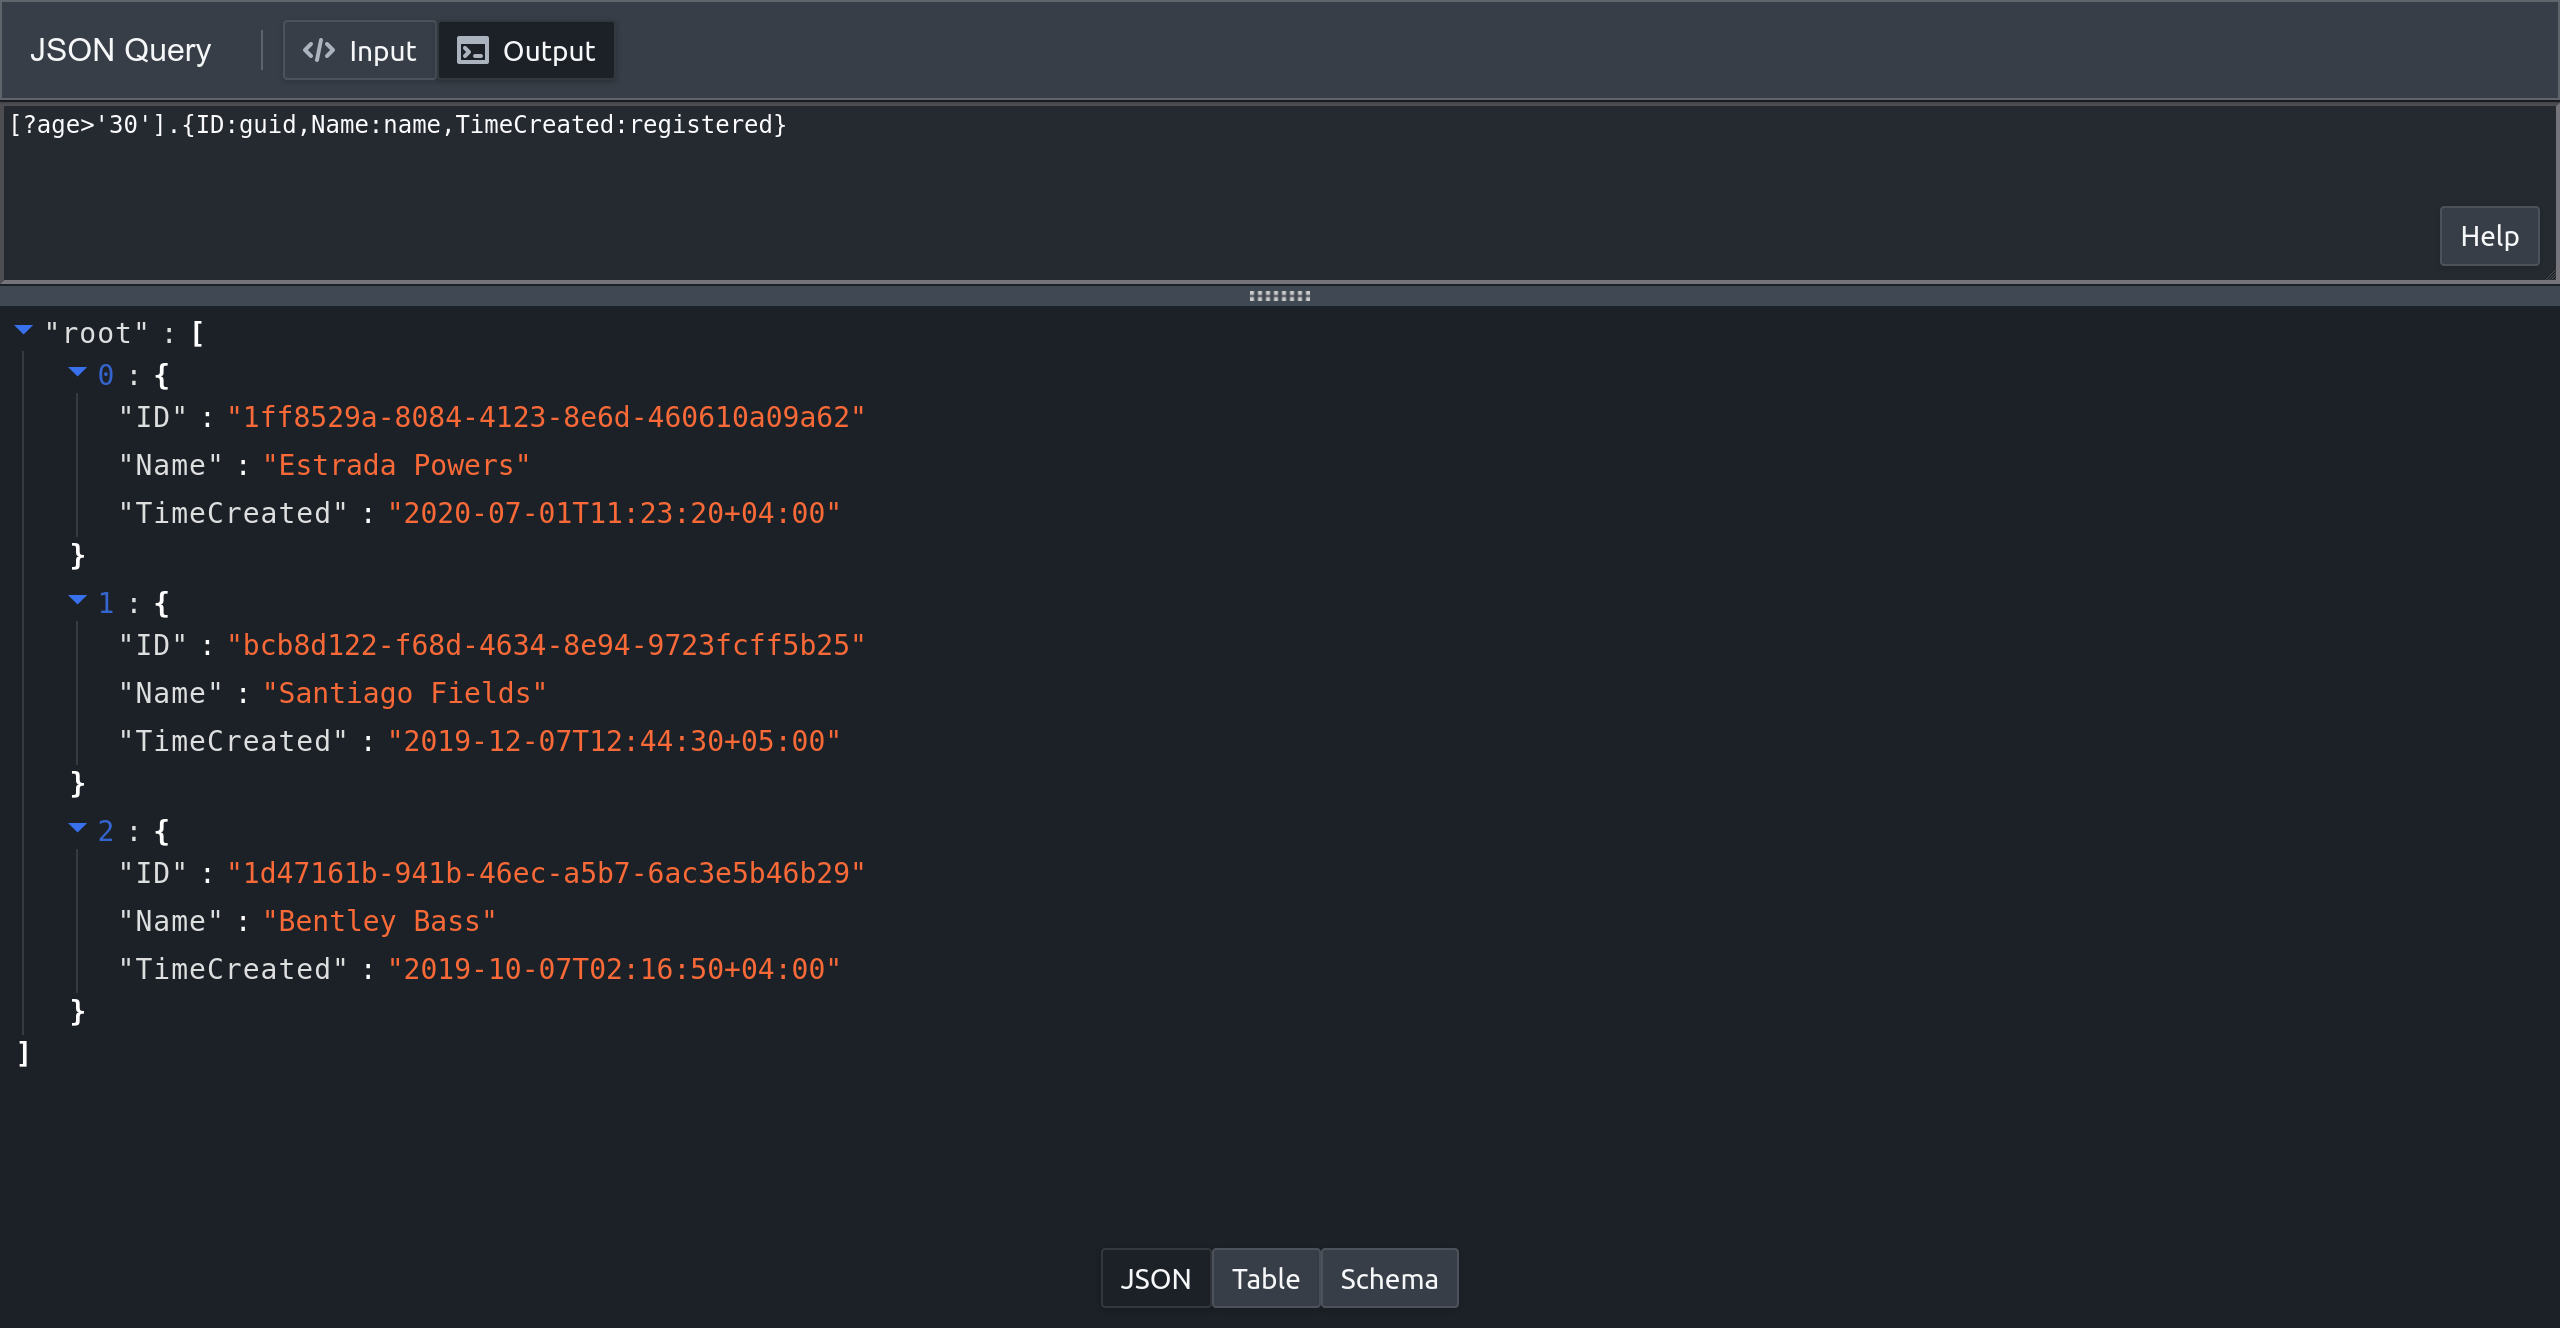Click "ID" key in item 2
This screenshot has width=2560, height=1328.
click(x=153, y=873)
